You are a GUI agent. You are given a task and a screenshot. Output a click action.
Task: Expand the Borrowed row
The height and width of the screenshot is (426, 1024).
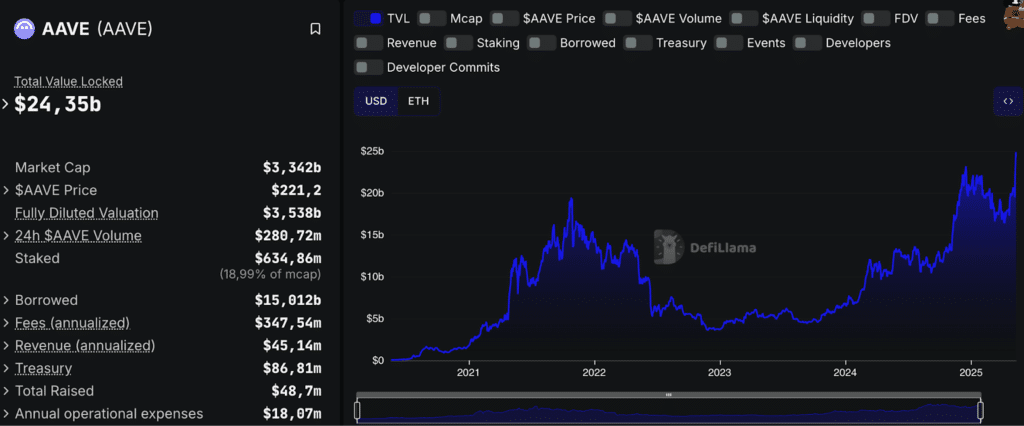coord(5,301)
